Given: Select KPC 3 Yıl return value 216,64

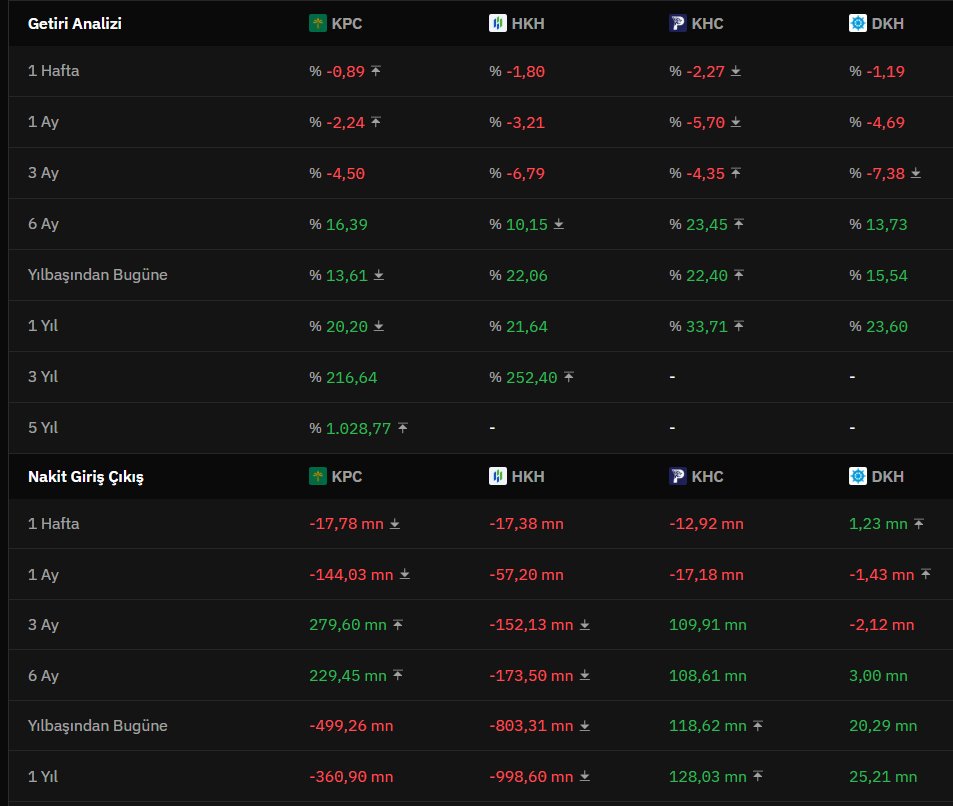Looking at the screenshot, I should tap(351, 377).
